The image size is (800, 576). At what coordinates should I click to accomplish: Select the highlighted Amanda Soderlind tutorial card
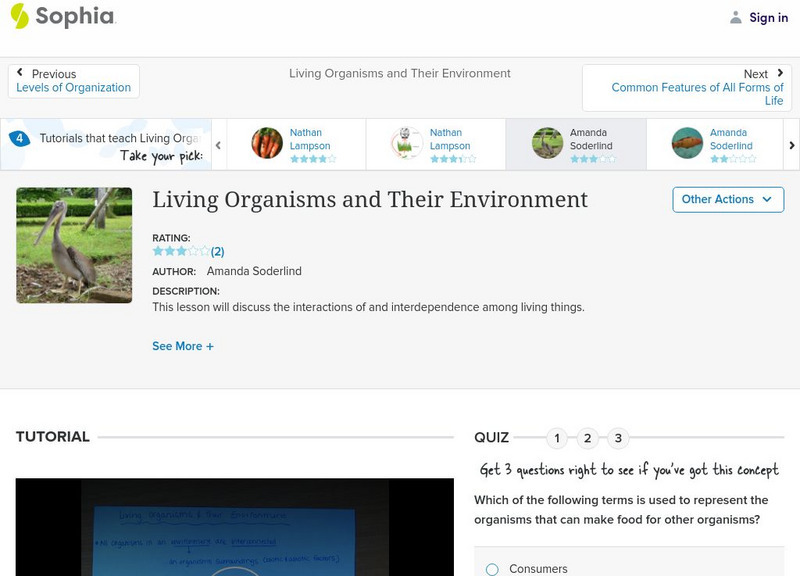point(575,145)
